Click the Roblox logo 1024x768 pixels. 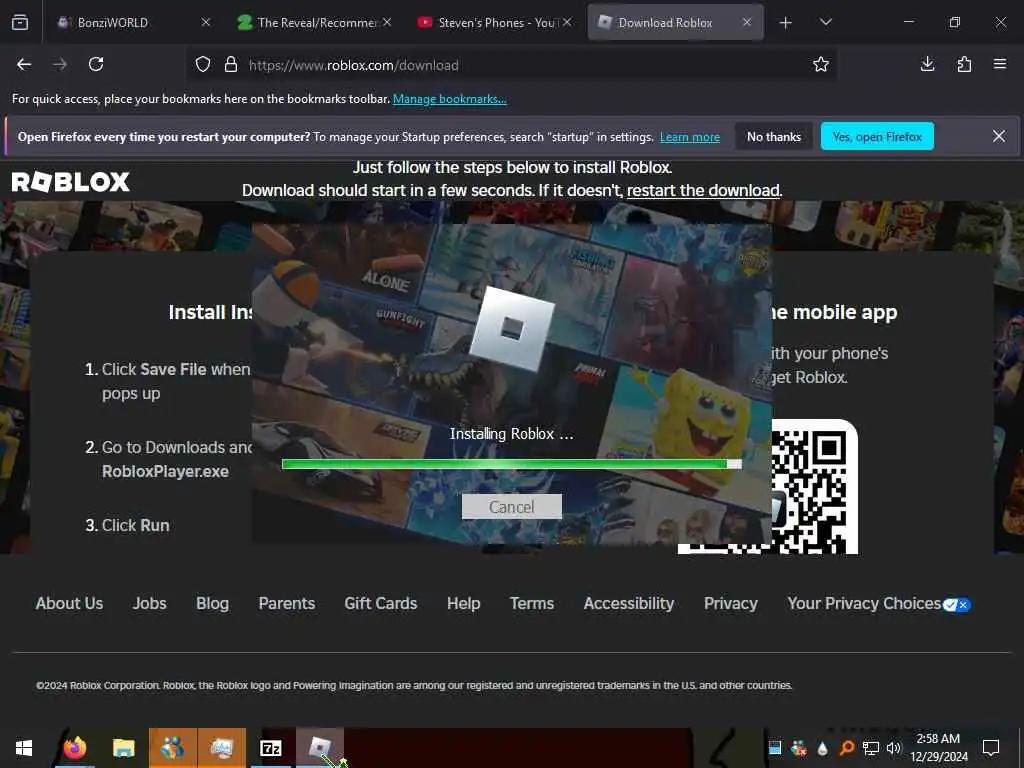[71, 182]
